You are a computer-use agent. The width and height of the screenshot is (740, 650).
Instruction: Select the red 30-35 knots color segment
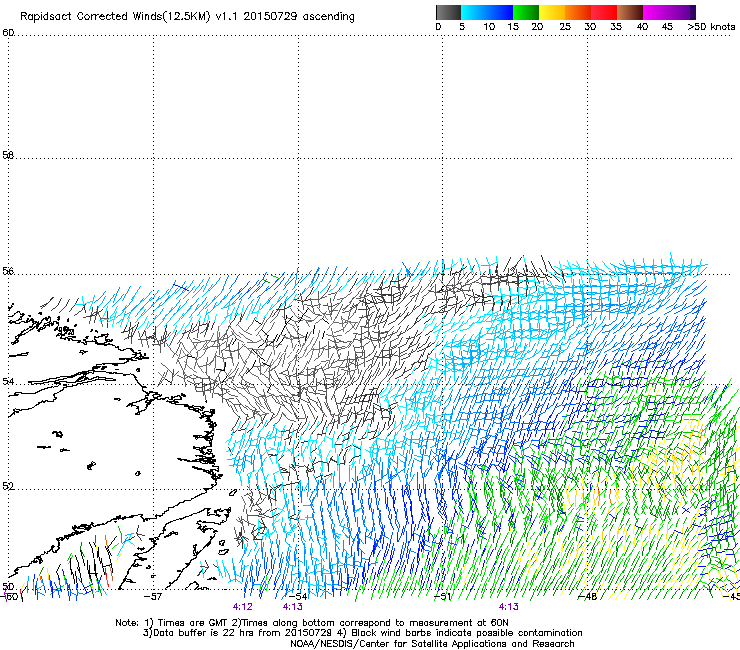pyautogui.click(x=604, y=12)
